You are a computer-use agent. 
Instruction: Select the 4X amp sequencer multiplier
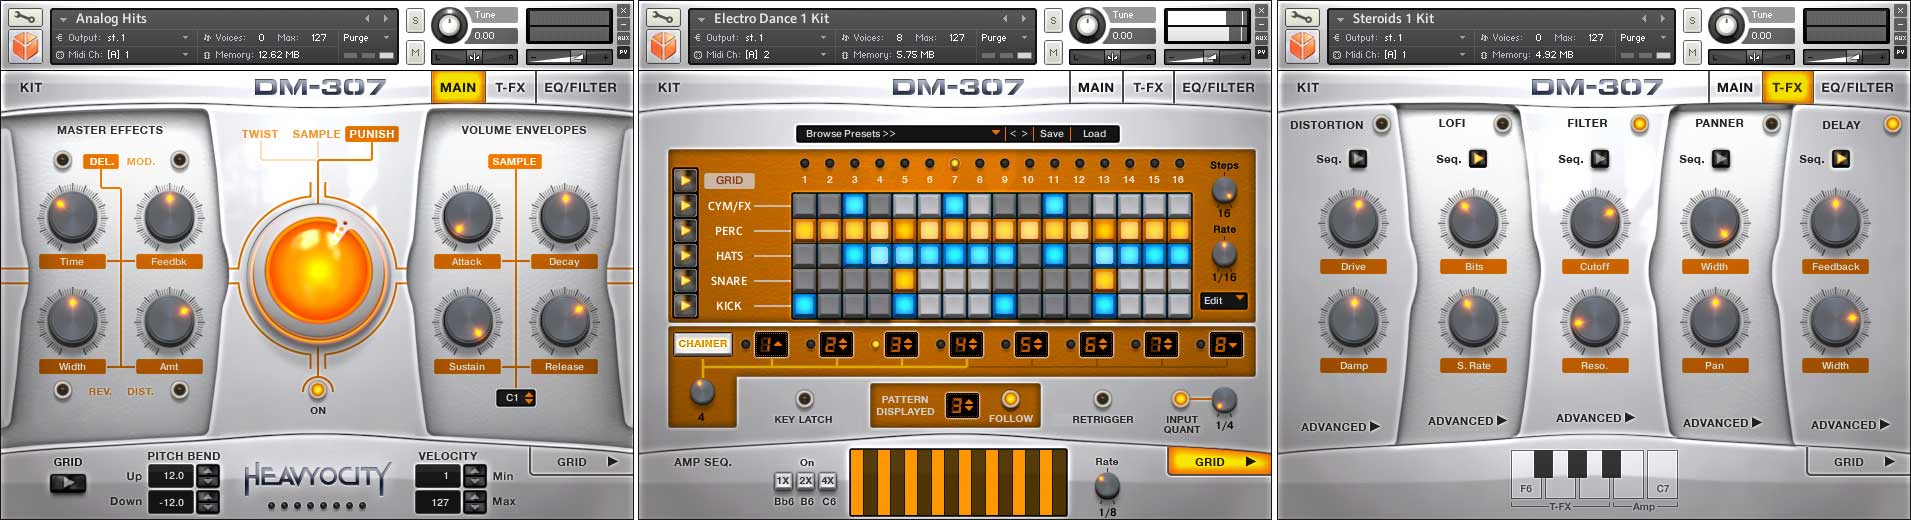[x=828, y=481]
